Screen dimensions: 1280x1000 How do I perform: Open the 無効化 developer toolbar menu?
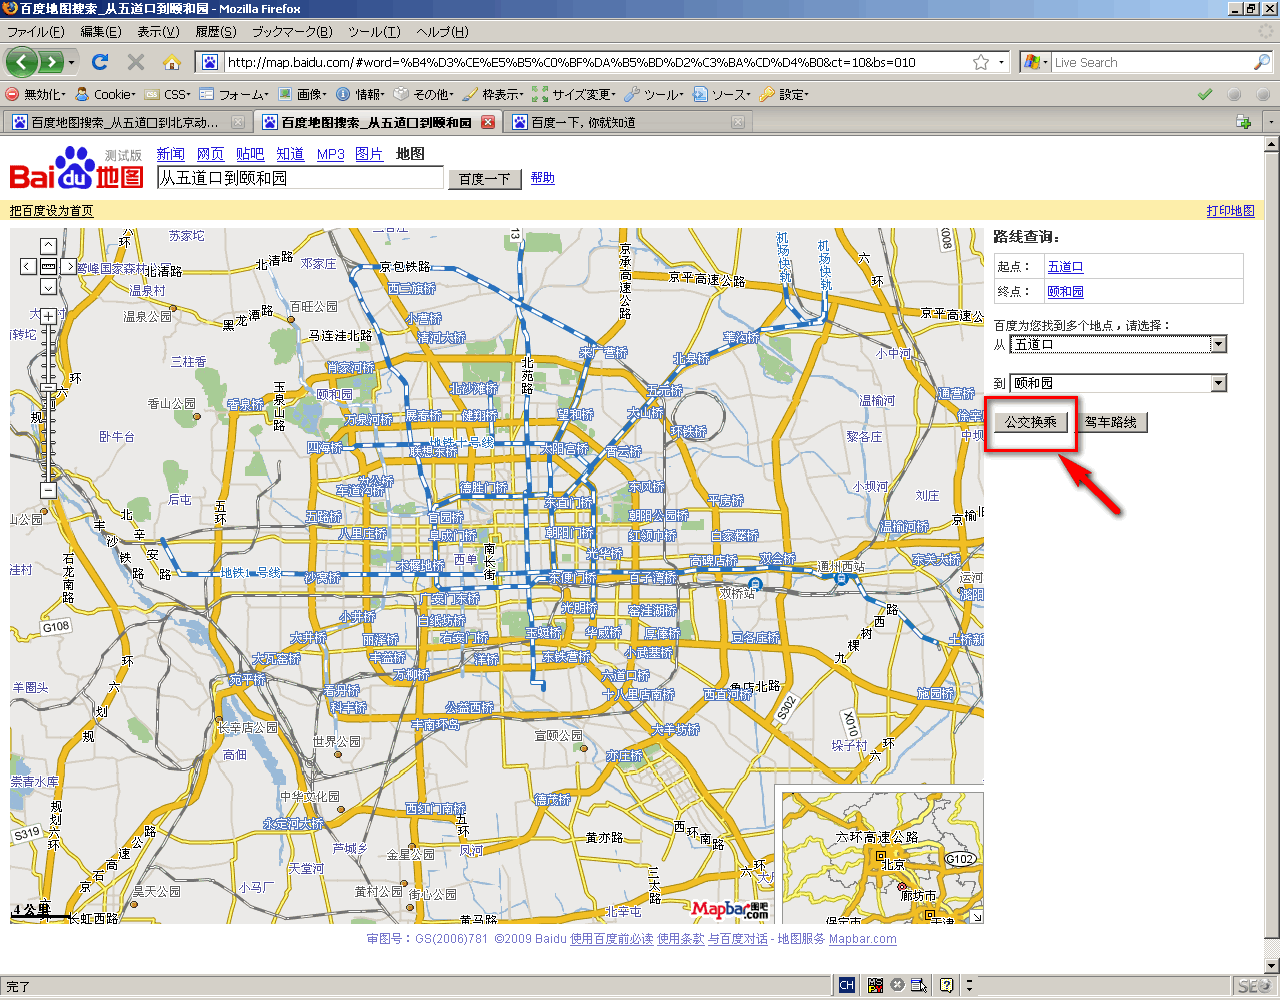point(36,94)
